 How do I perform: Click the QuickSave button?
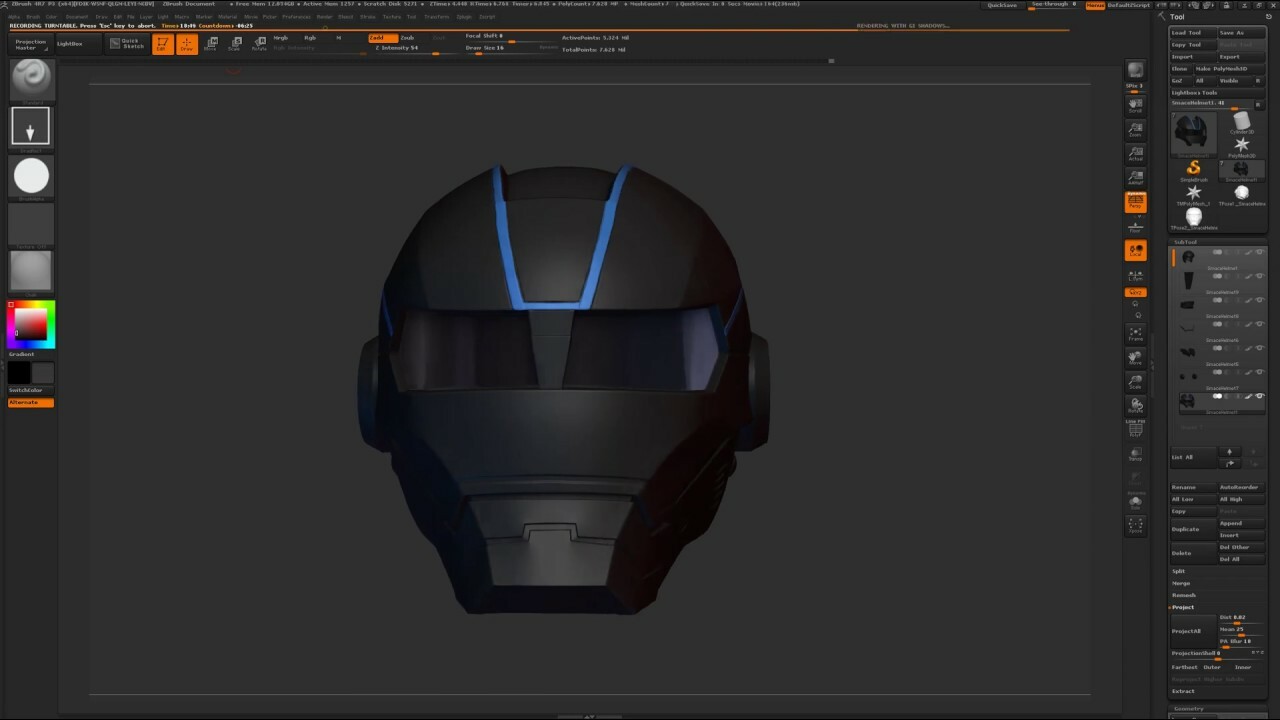click(x=1002, y=5)
